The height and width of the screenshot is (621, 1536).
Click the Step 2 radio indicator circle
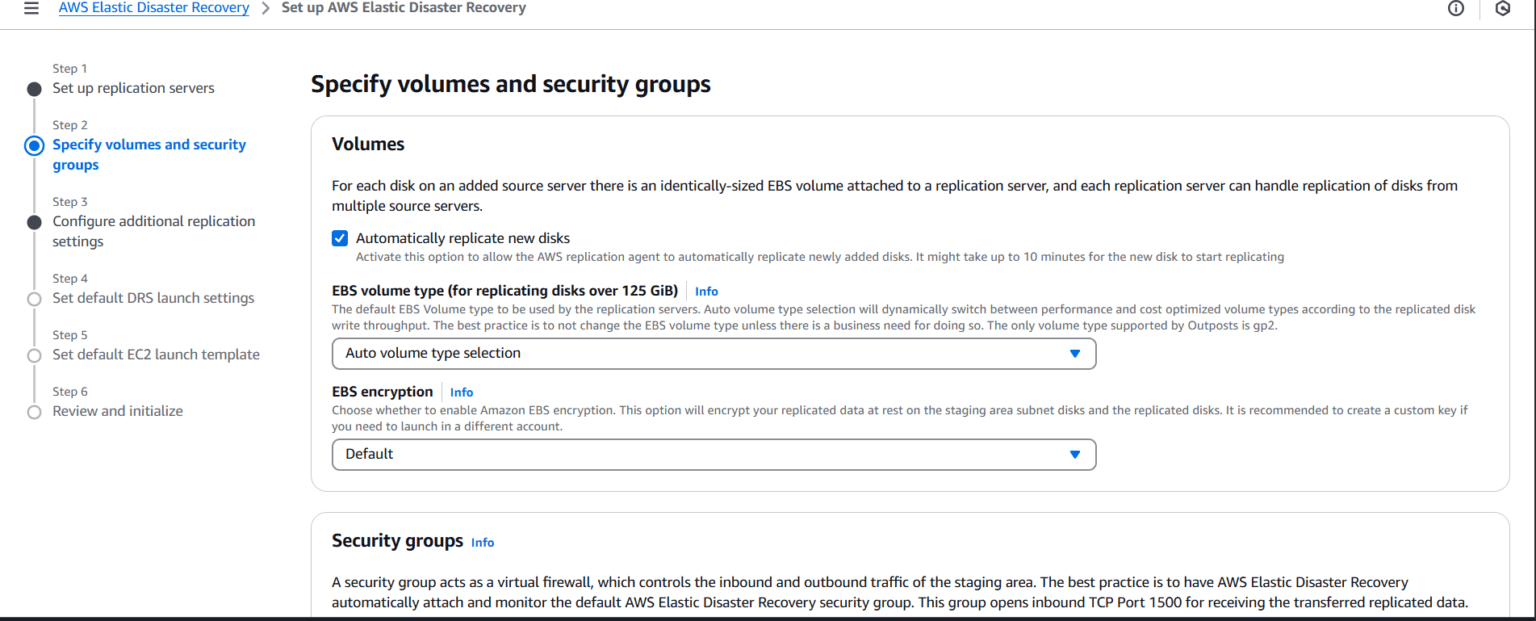[x=33, y=145]
